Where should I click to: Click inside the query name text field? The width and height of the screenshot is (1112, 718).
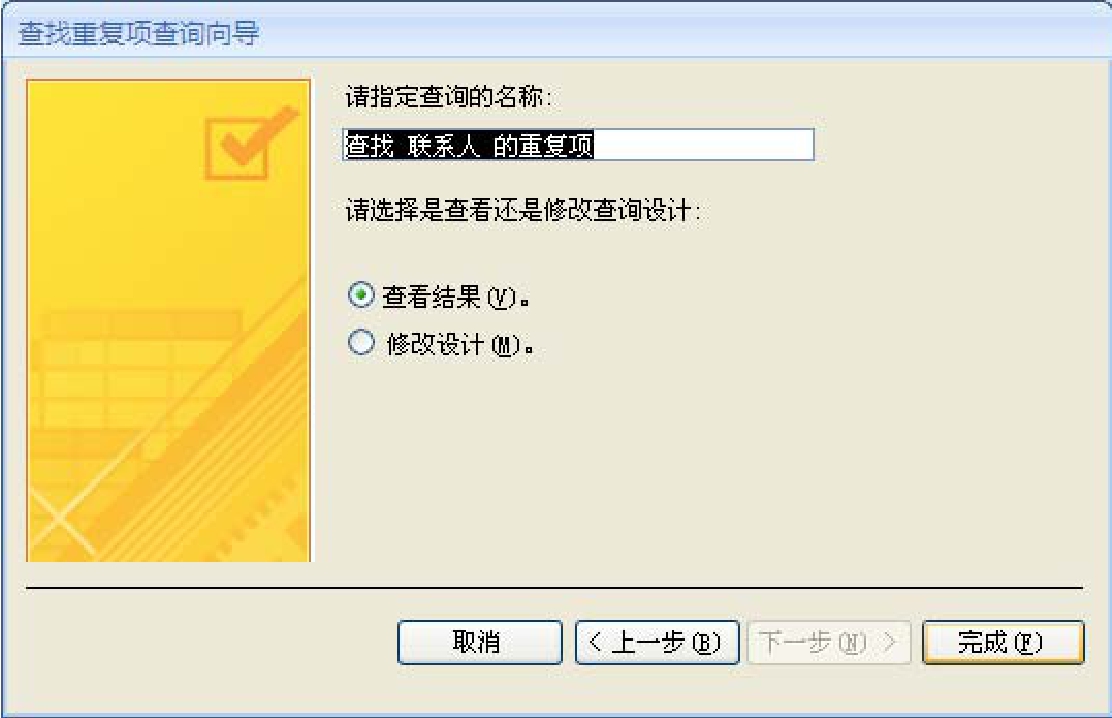[578, 145]
